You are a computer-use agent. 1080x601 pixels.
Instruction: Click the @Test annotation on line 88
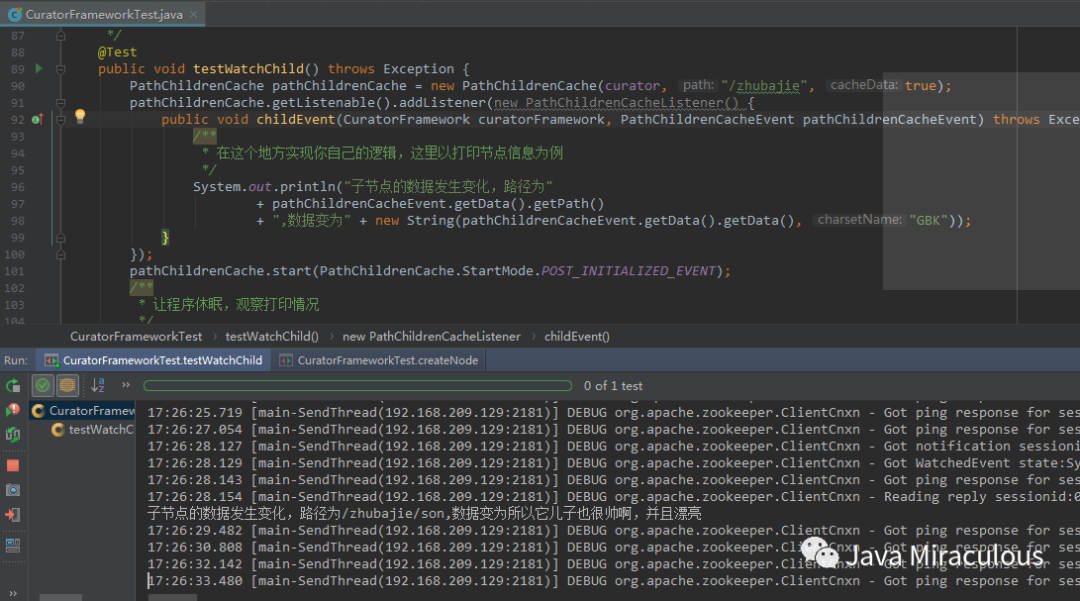tap(117, 52)
